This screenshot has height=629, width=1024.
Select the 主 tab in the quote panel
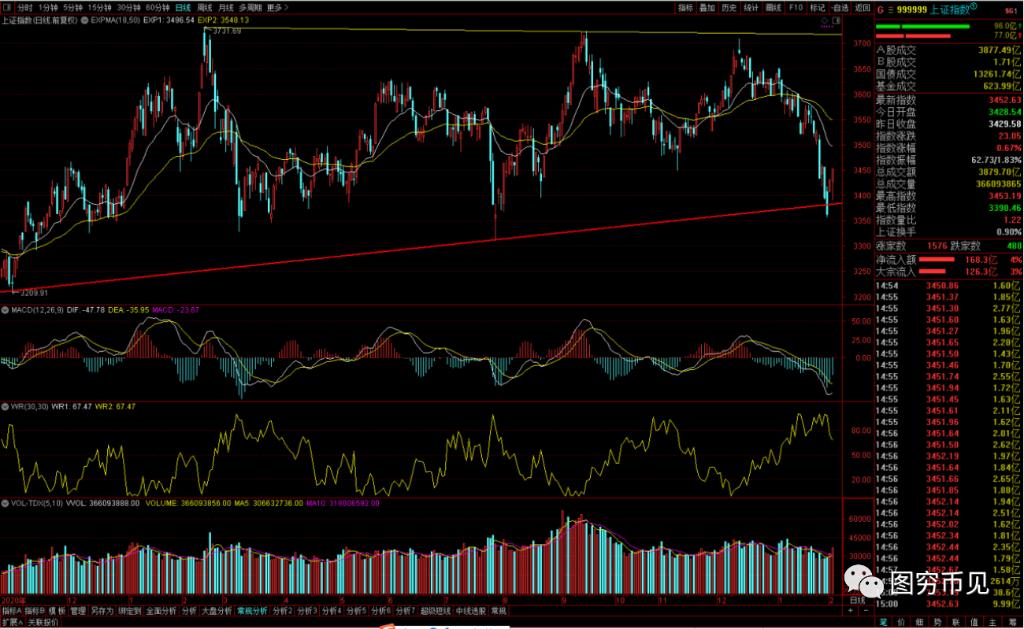993,622
